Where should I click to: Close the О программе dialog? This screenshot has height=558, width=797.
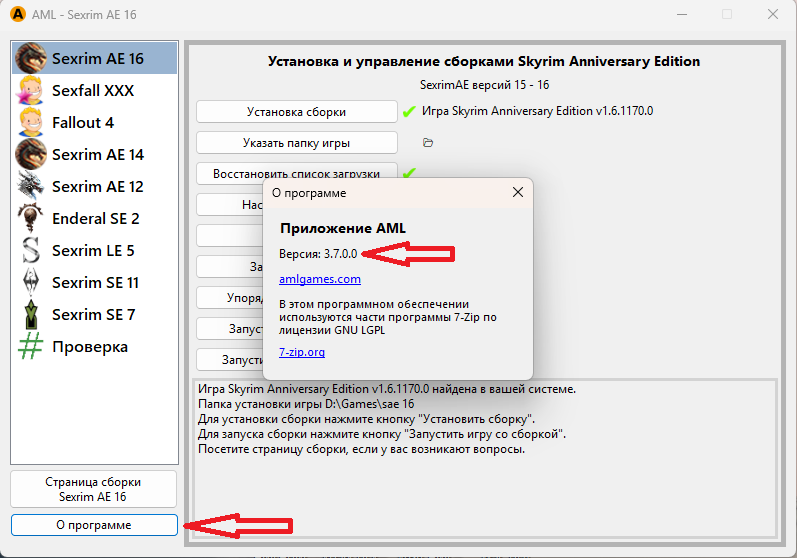pos(517,192)
